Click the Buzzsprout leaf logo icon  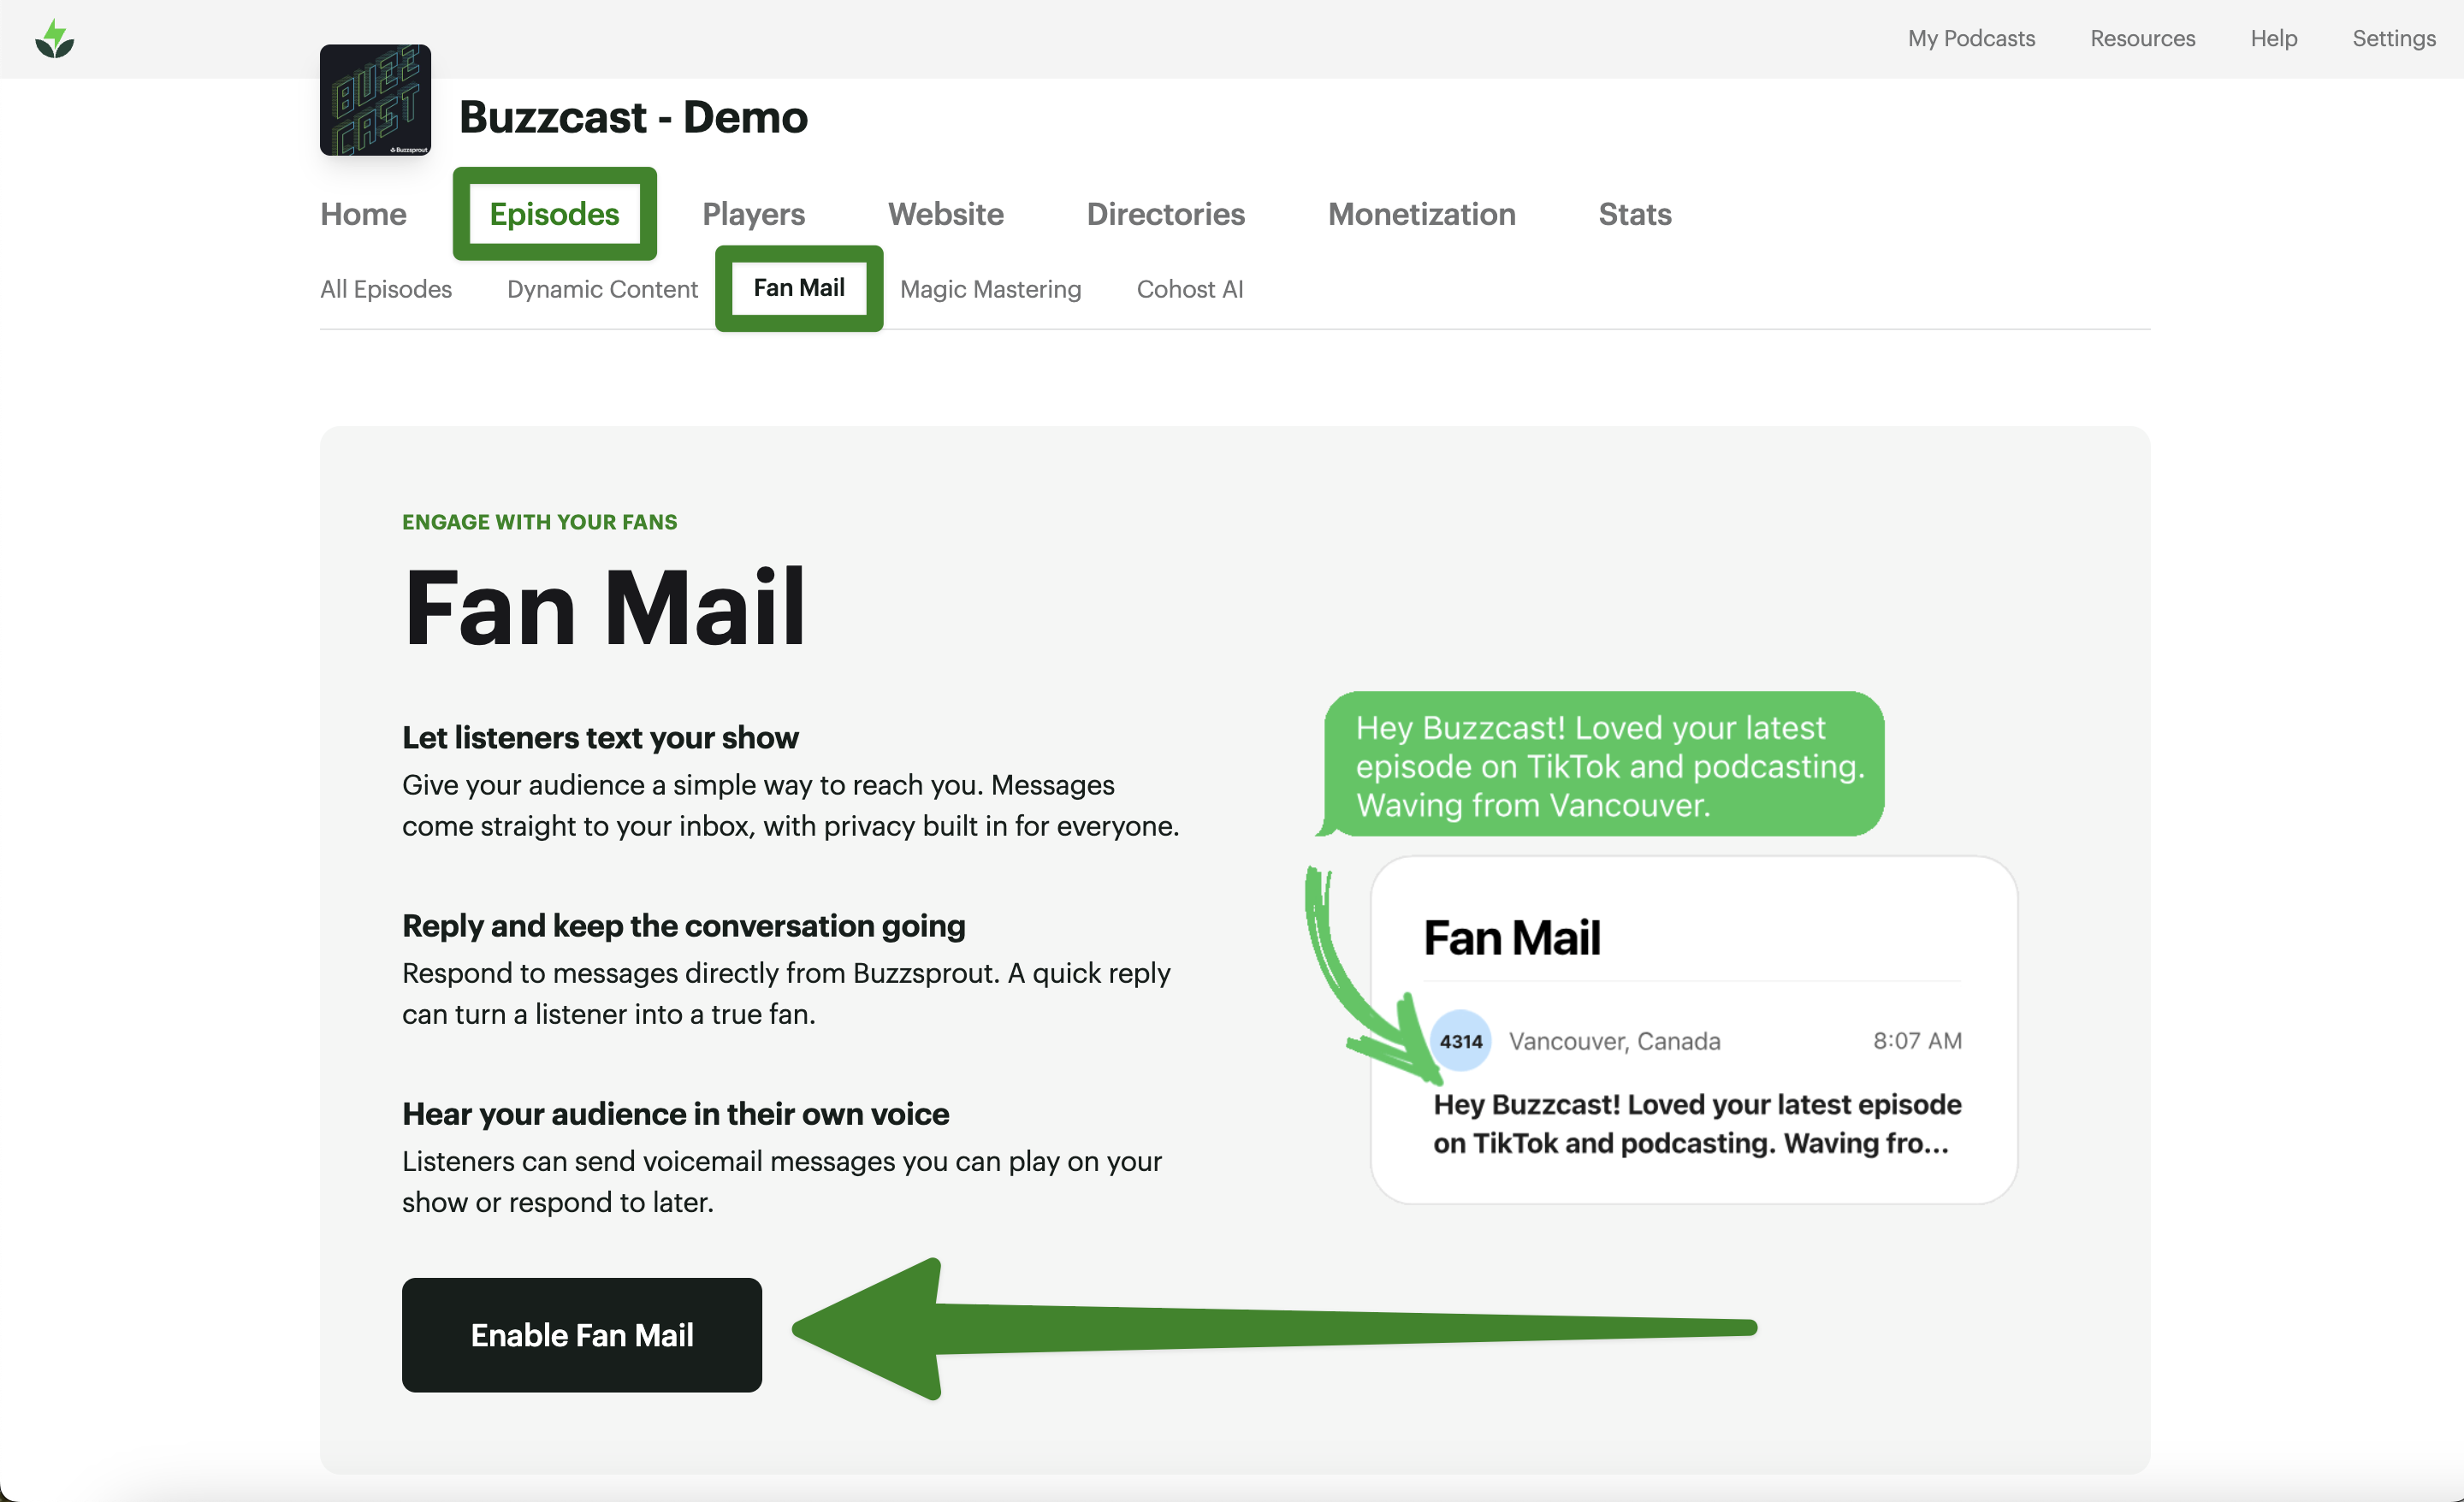coord(55,40)
